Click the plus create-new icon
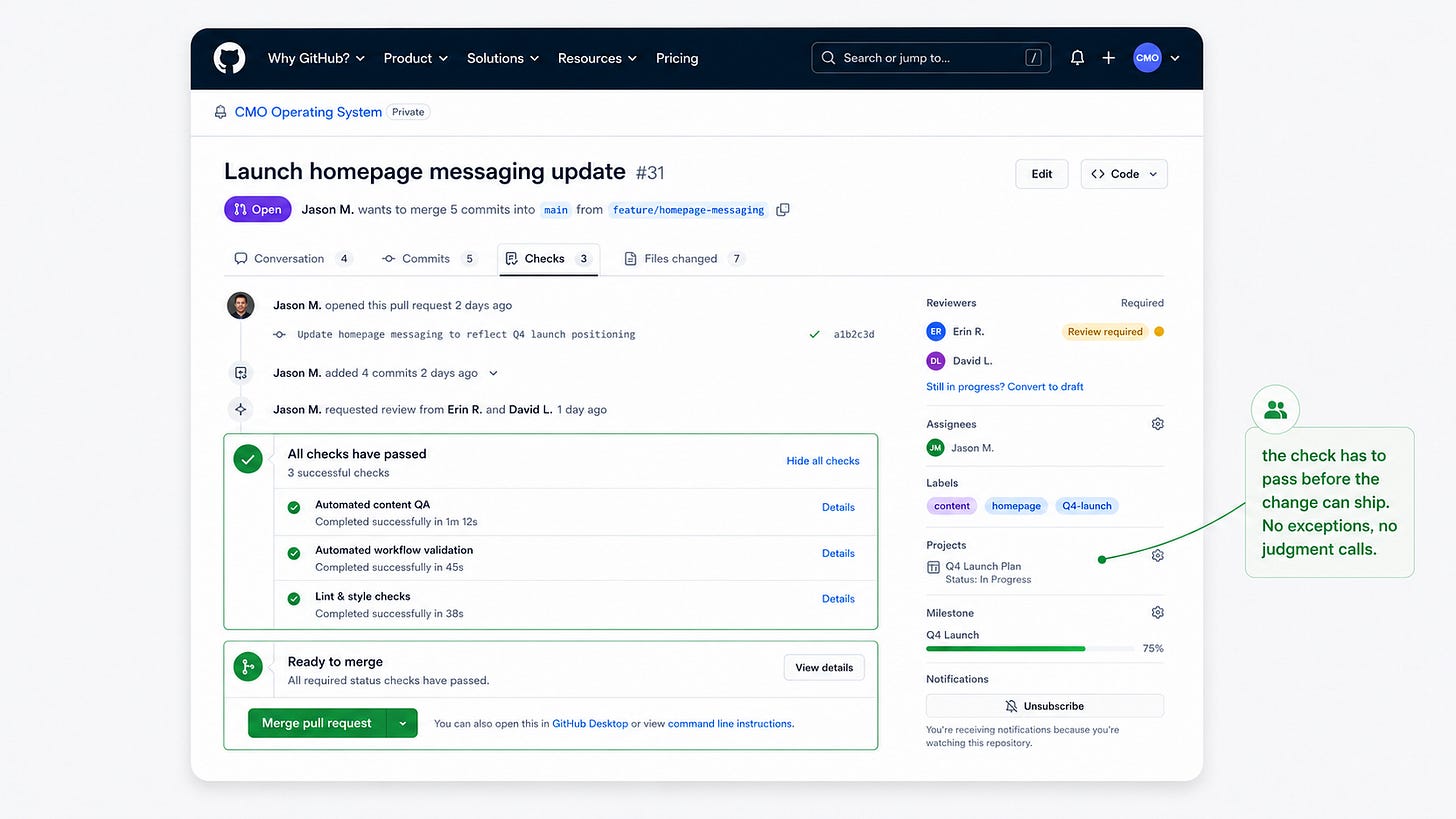Image resolution: width=1456 pixels, height=819 pixels. pyautogui.click(x=1108, y=58)
